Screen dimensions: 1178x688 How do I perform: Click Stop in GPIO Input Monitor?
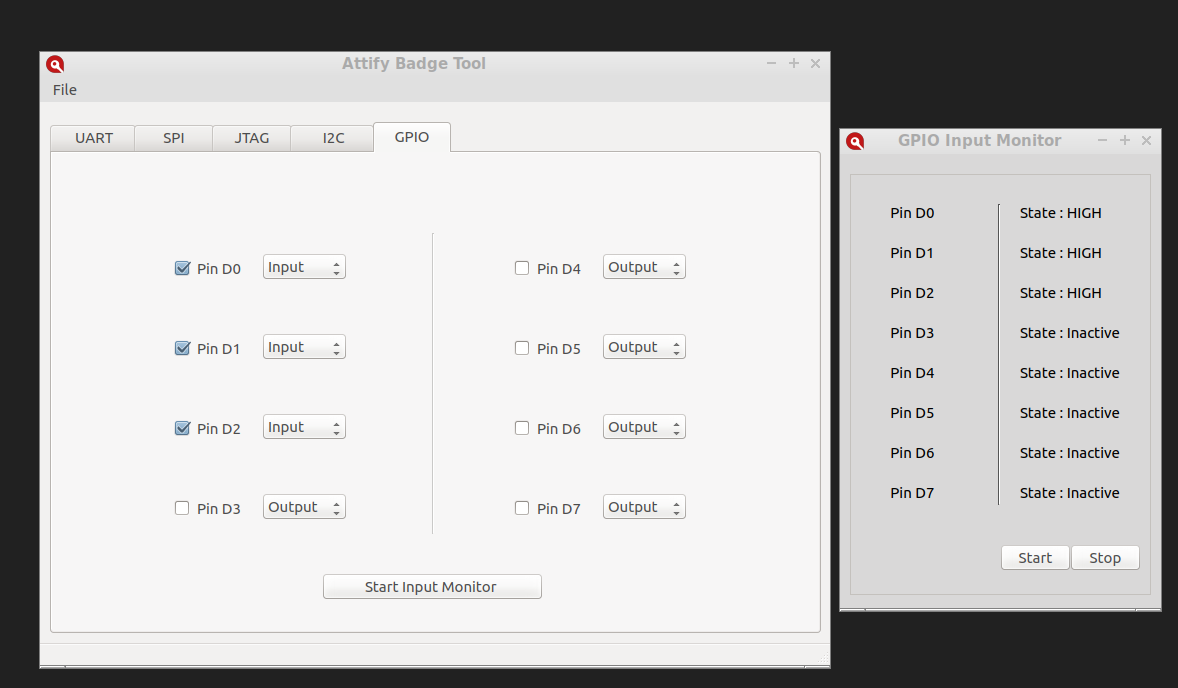[1105, 558]
